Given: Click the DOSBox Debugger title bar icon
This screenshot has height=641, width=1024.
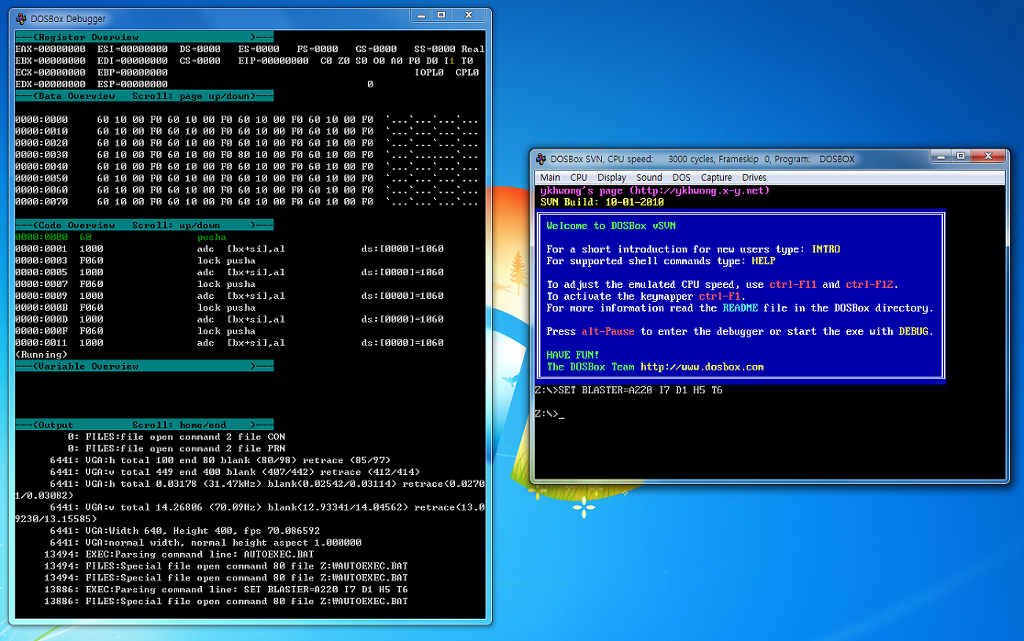Looking at the screenshot, I should point(25,18).
